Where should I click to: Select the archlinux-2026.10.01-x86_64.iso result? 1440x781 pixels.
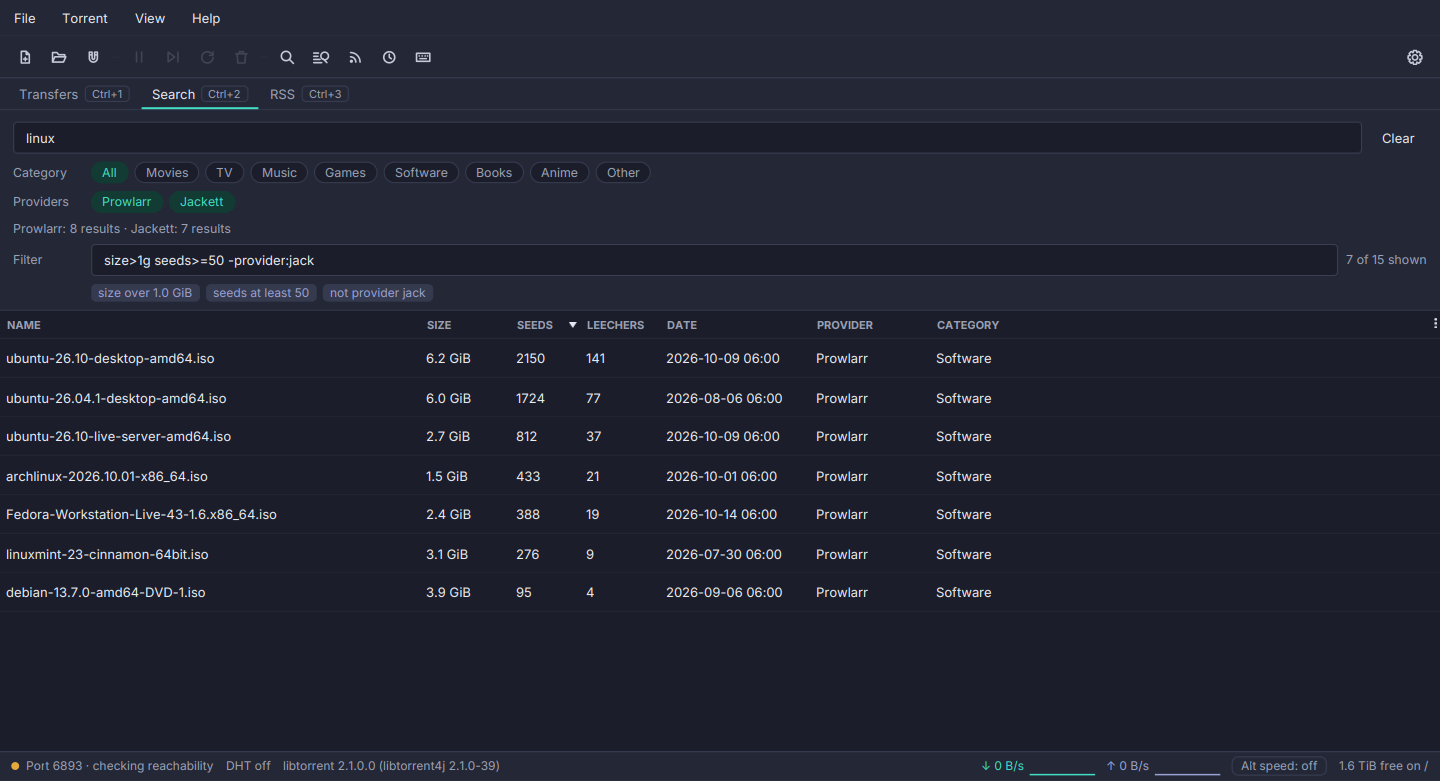720,476
